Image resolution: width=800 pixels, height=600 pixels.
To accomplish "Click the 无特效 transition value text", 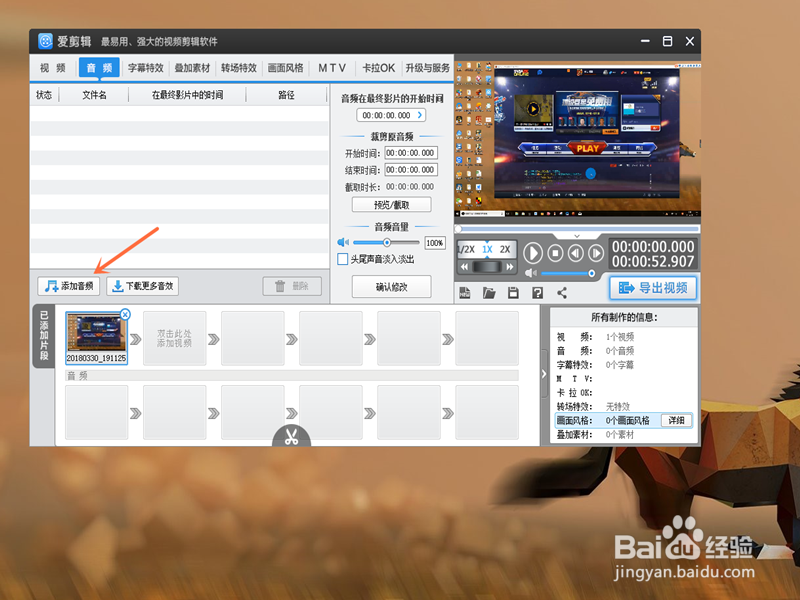I will coord(618,407).
